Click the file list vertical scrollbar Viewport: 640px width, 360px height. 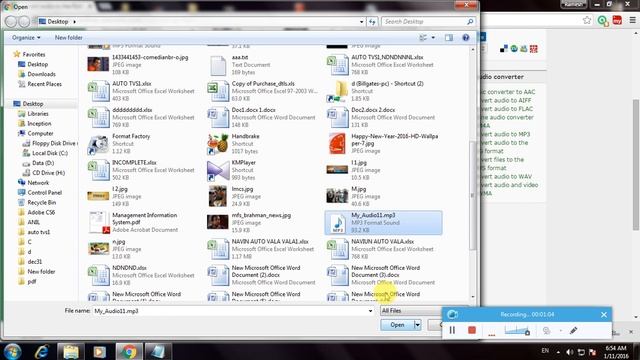click(x=473, y=195)
